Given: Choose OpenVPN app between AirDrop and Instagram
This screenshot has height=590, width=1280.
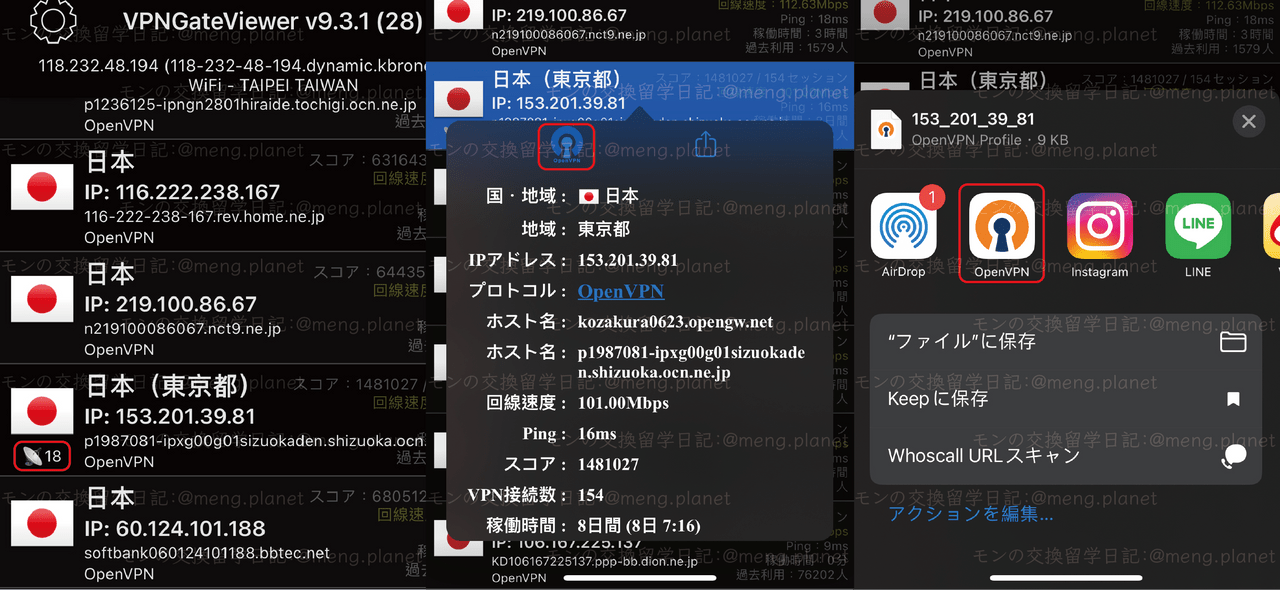Looking at the screenshot, I should click(1002, 233).
